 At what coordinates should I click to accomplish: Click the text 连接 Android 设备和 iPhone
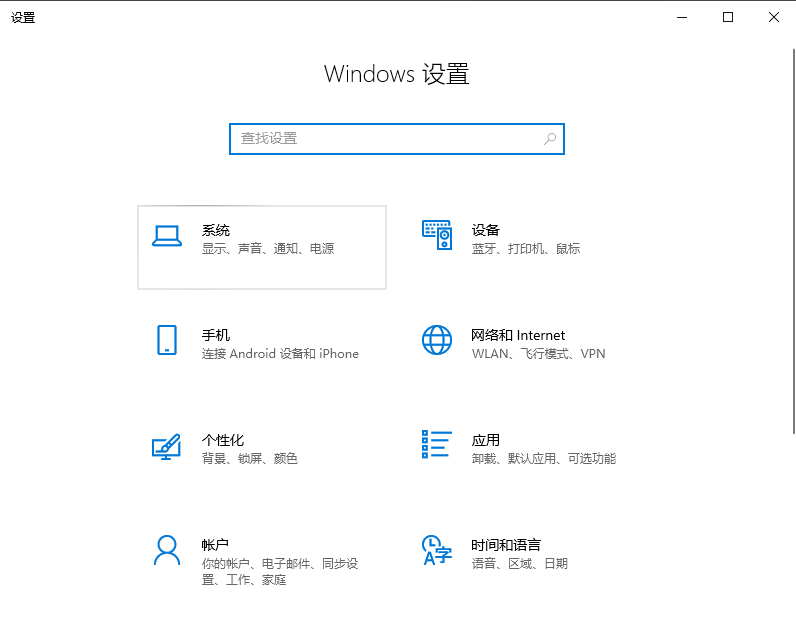coord(280,354)
